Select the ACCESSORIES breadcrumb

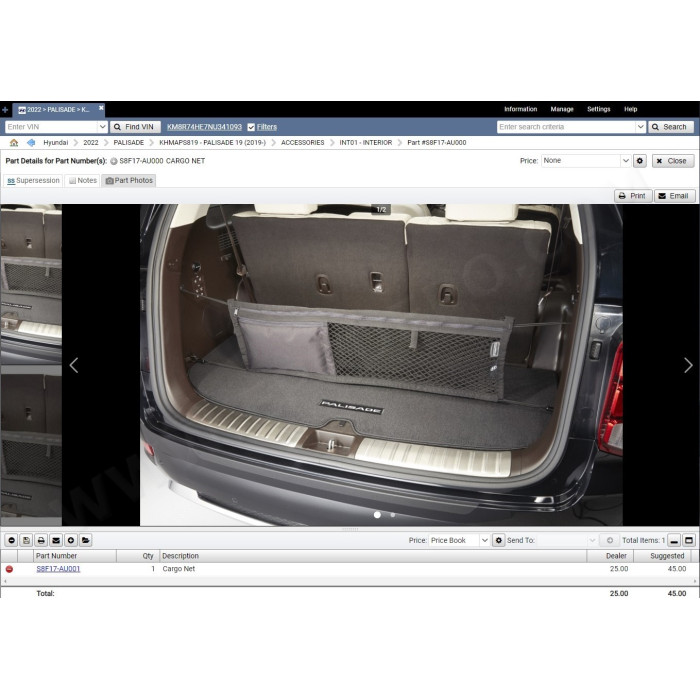pyautogui.click(x=303, y=142)
